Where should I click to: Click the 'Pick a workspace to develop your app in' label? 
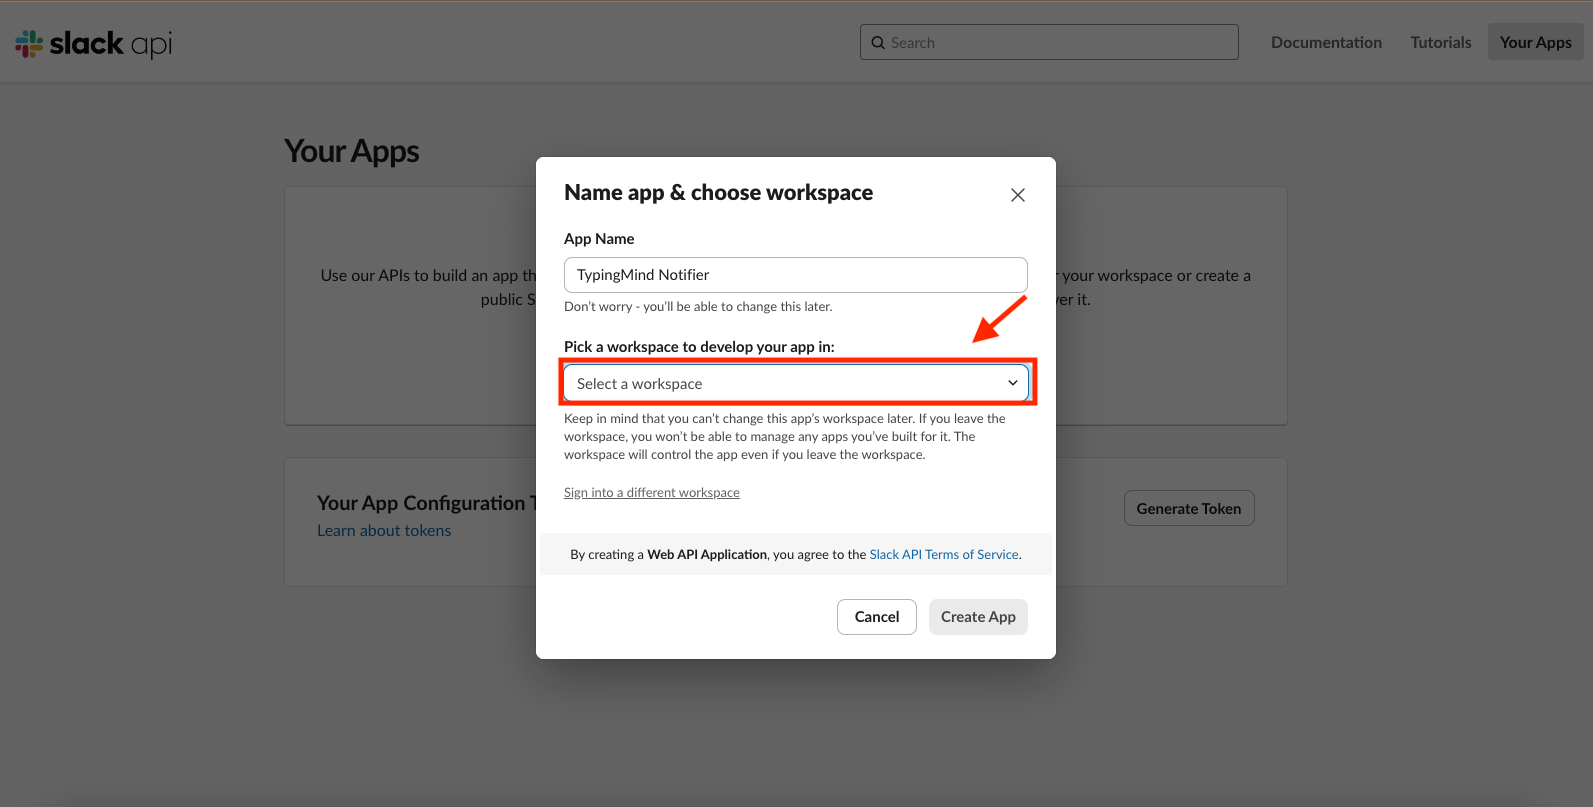click(699, 346)
